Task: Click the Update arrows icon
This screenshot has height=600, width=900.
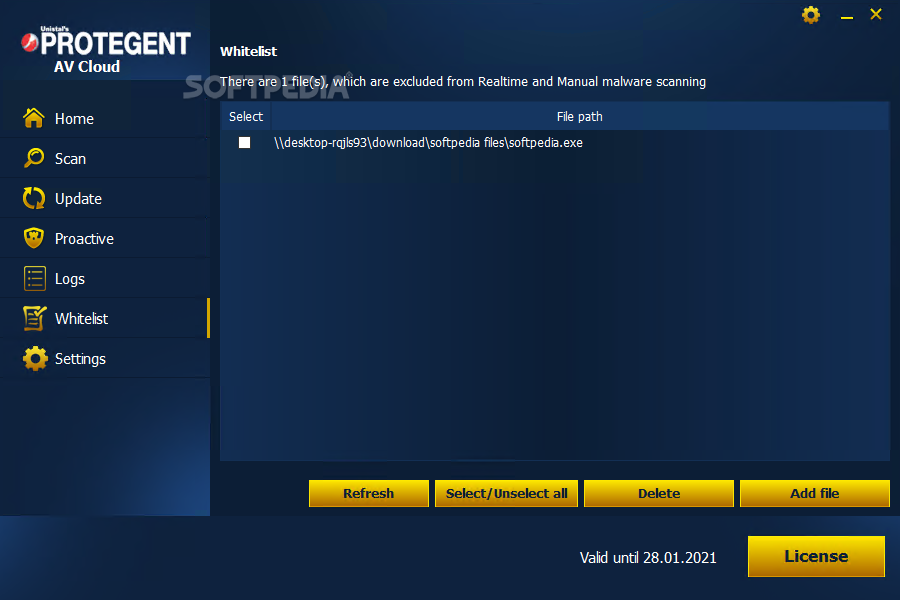Action: (34, 198)
